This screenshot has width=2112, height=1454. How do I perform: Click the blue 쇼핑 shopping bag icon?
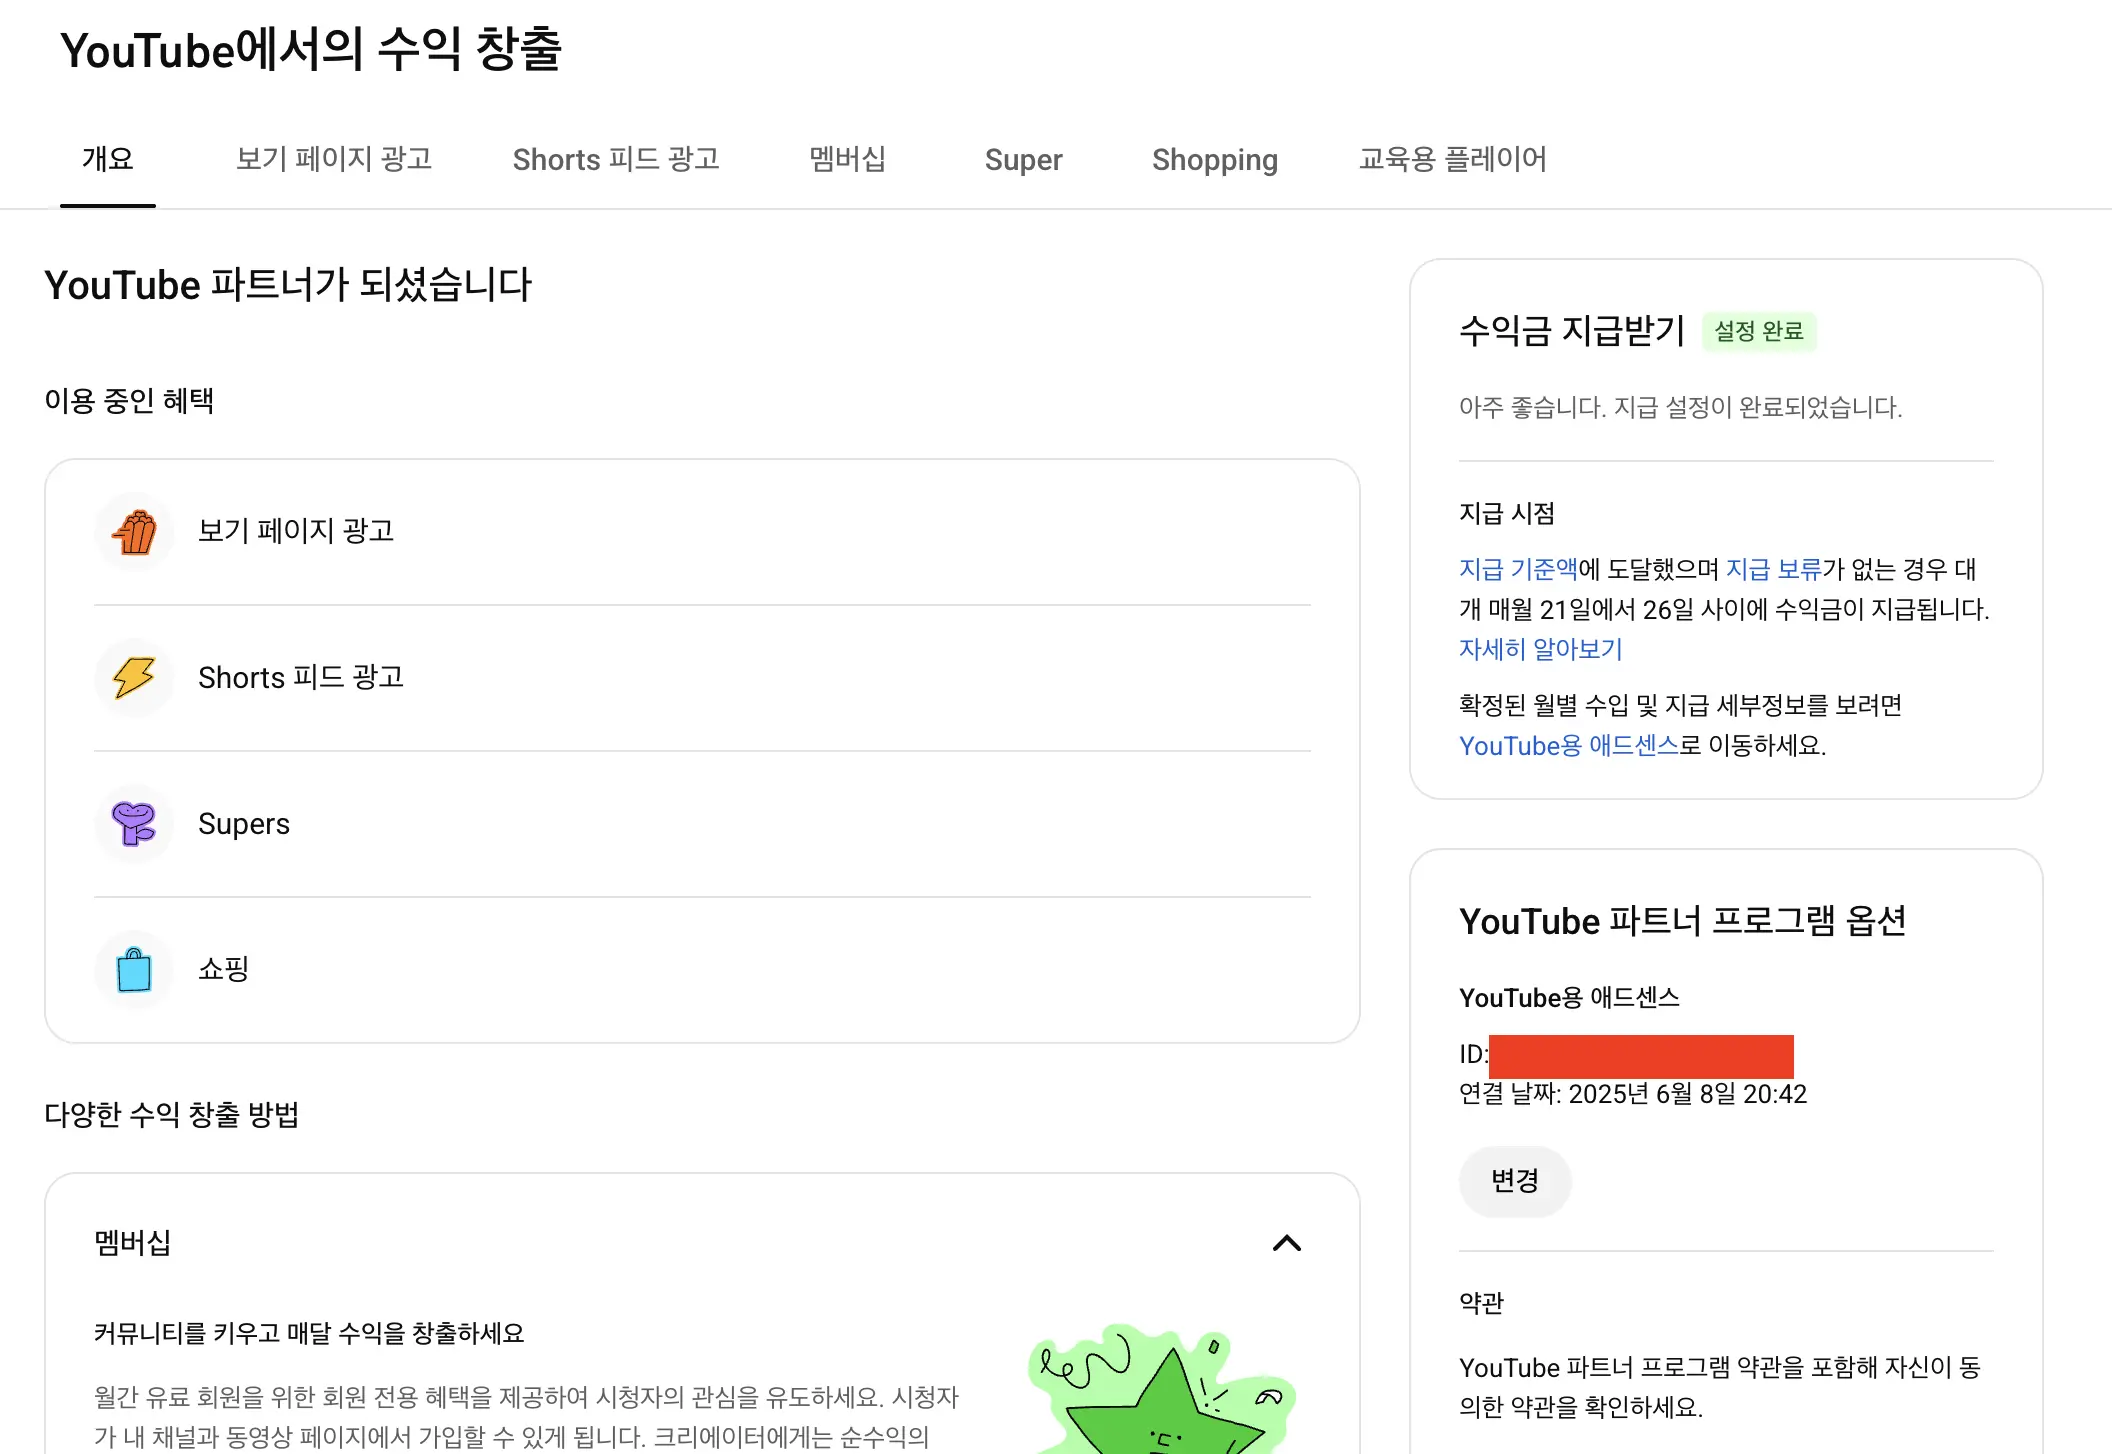pos(135,969)
